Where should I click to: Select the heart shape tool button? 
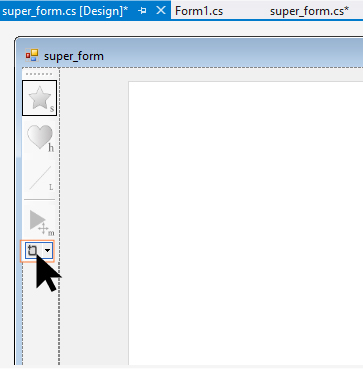point(39,137)
